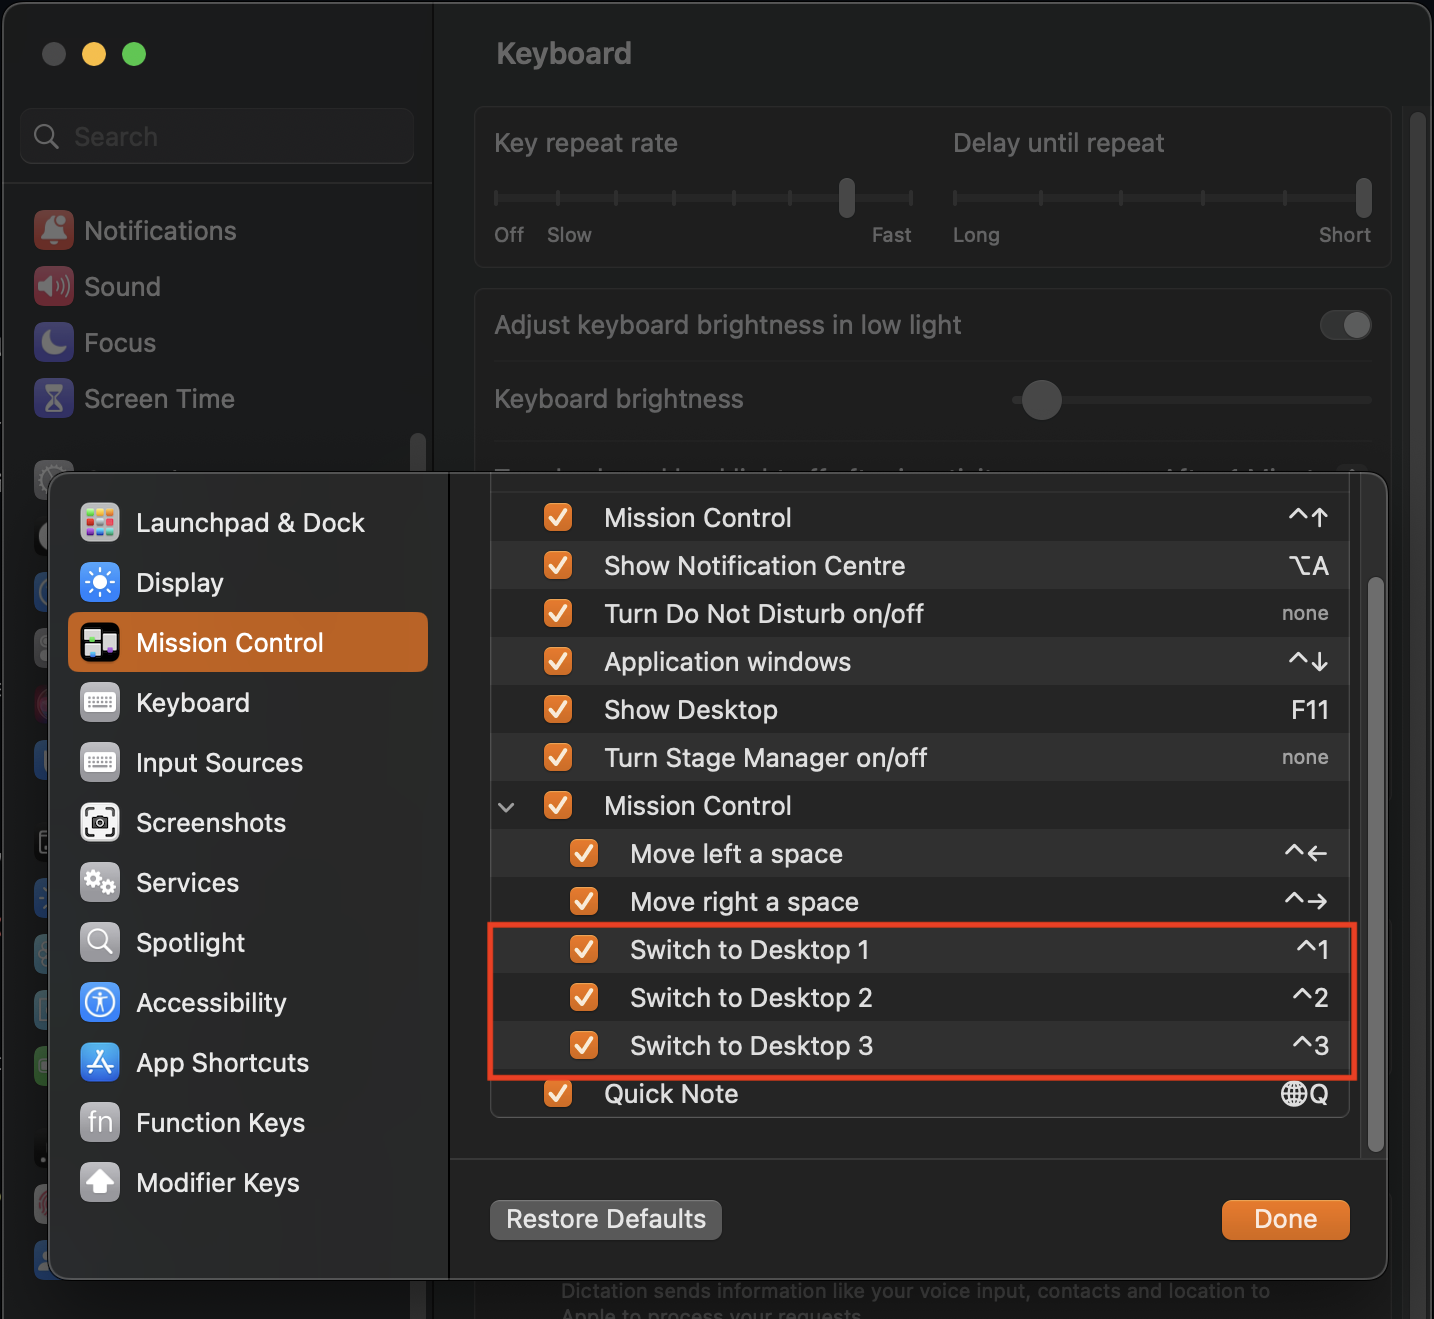Image resolution: width=1434 pixels, height=1319 pixels.
Task: Open the Modifier Keys icon
Action: point(100,1182)
